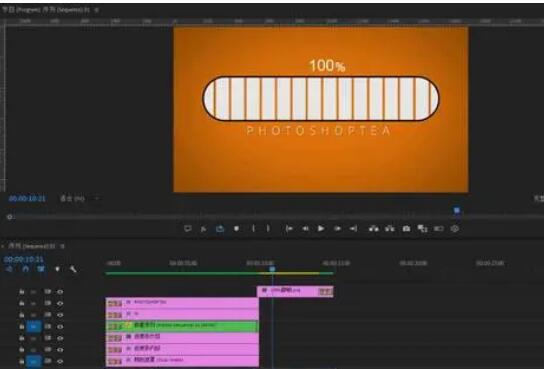Viewport: 544px width, 369px height.
Task: Open playback resolution dropdown at monitor right
Action: pos(538,198)
